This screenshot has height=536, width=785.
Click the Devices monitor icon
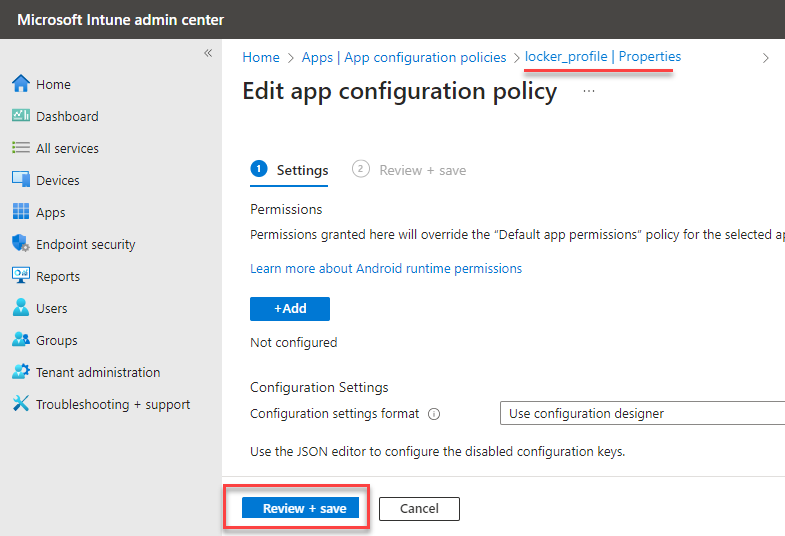(x=21, y=179)
